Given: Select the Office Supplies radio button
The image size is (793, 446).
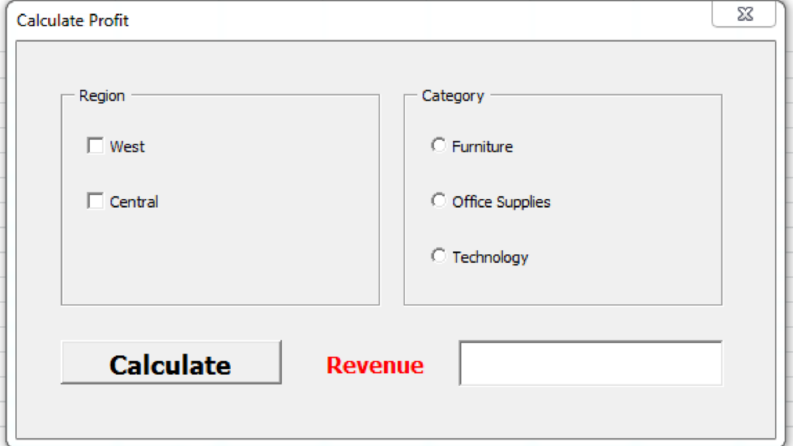Looking at the screenshot, I should tap(438, 200).
